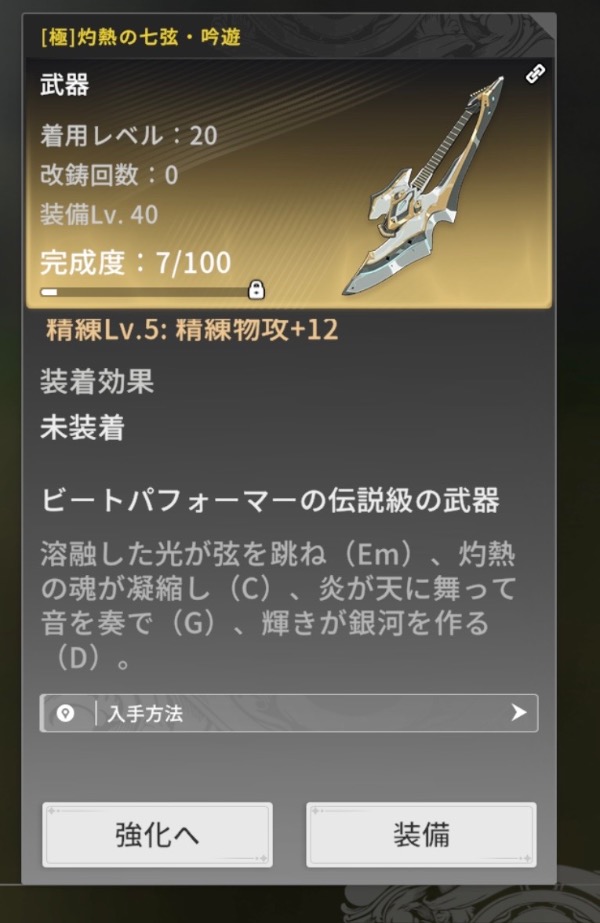Click the 装備Lv. 40 text
Viewport: 600px width, 923px height.
(x=99, y=215)
